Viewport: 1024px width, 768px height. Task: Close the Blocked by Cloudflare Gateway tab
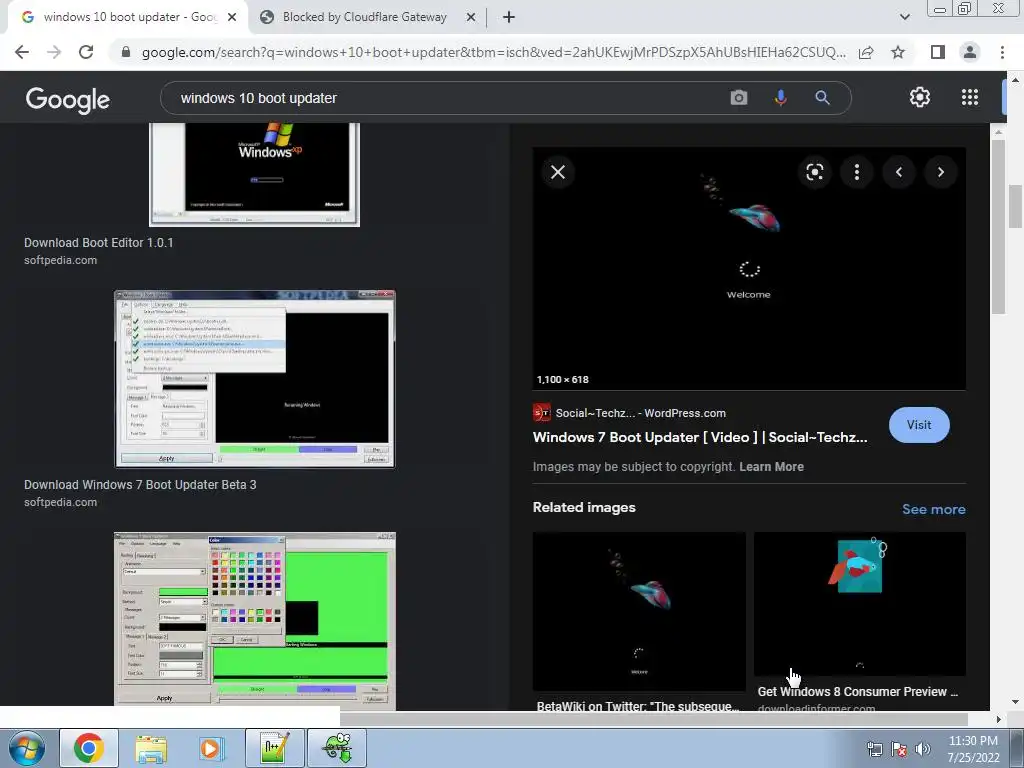click(470, 18)
